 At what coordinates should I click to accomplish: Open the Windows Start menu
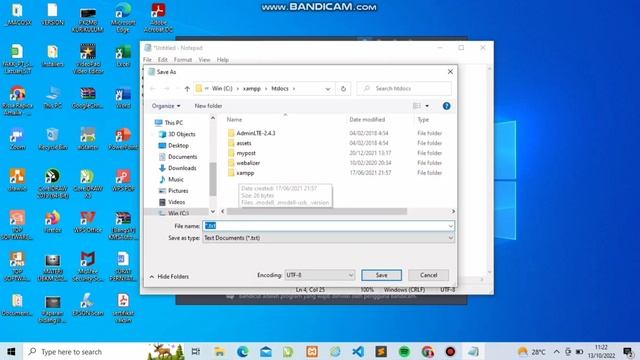pyautogui.click(x=11, y=351)
